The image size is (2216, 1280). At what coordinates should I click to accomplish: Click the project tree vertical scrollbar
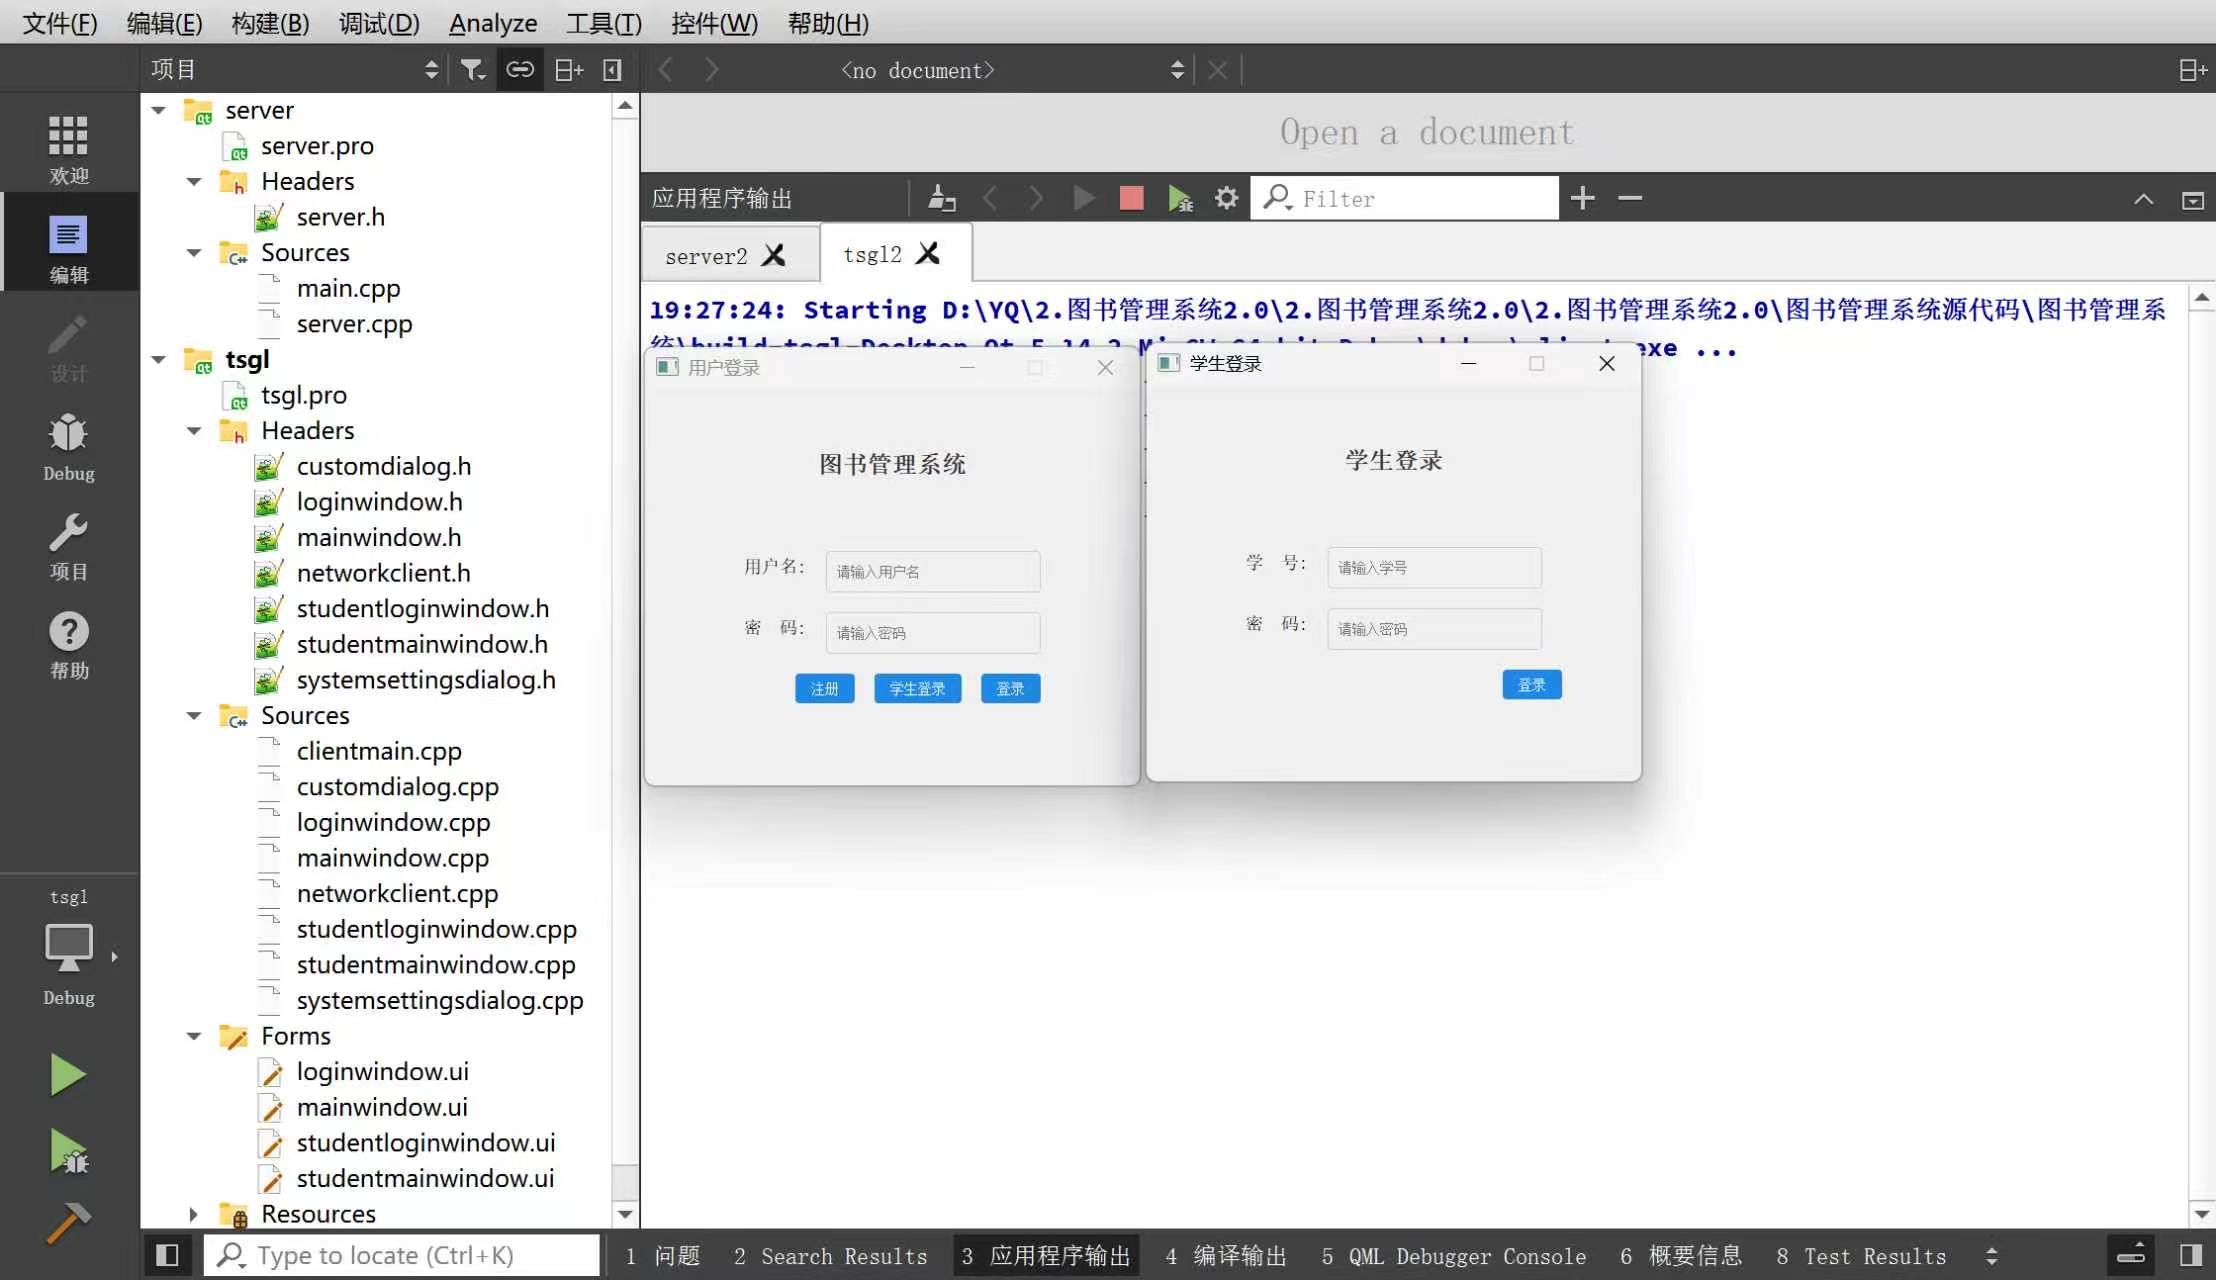625,640
